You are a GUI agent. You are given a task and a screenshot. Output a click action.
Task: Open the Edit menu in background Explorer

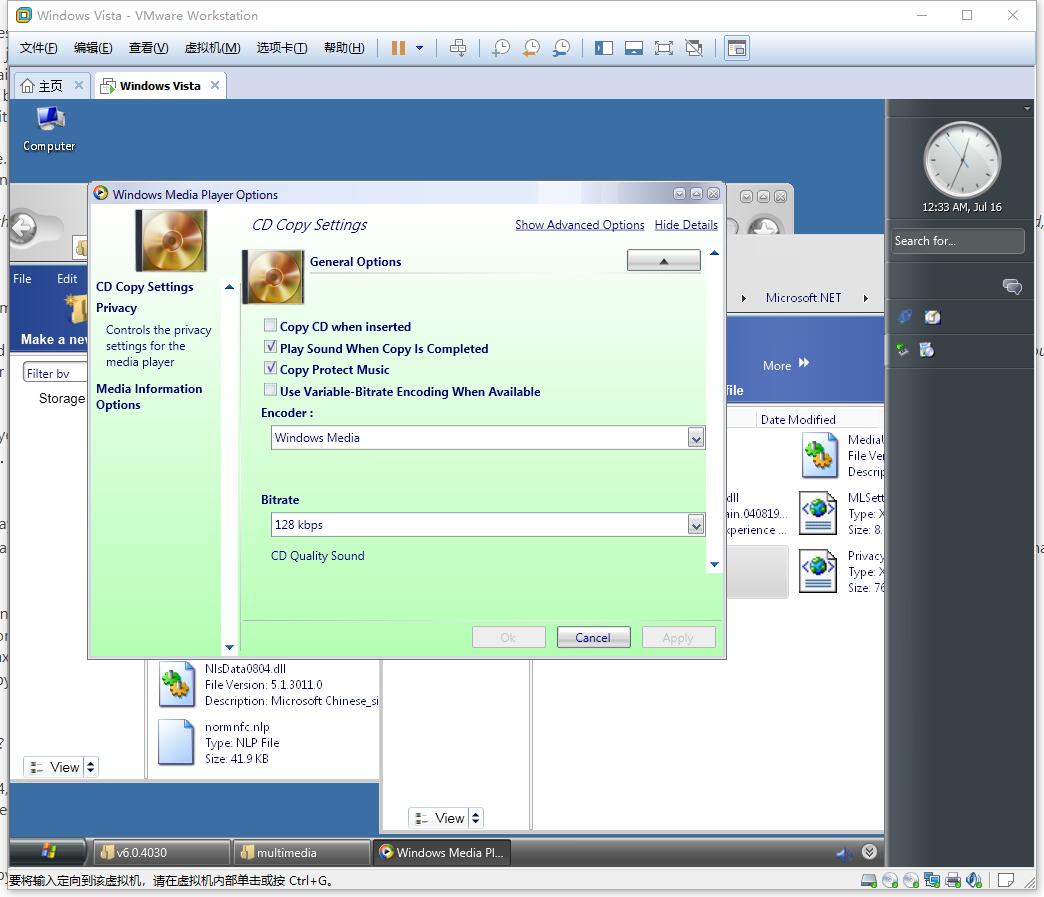coord(67,279)
